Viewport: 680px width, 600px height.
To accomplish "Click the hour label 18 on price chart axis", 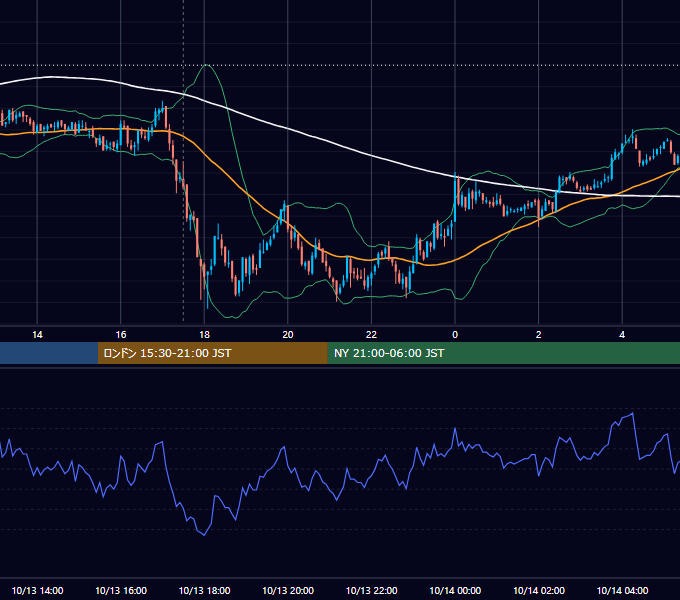I will tap(204, 334).
